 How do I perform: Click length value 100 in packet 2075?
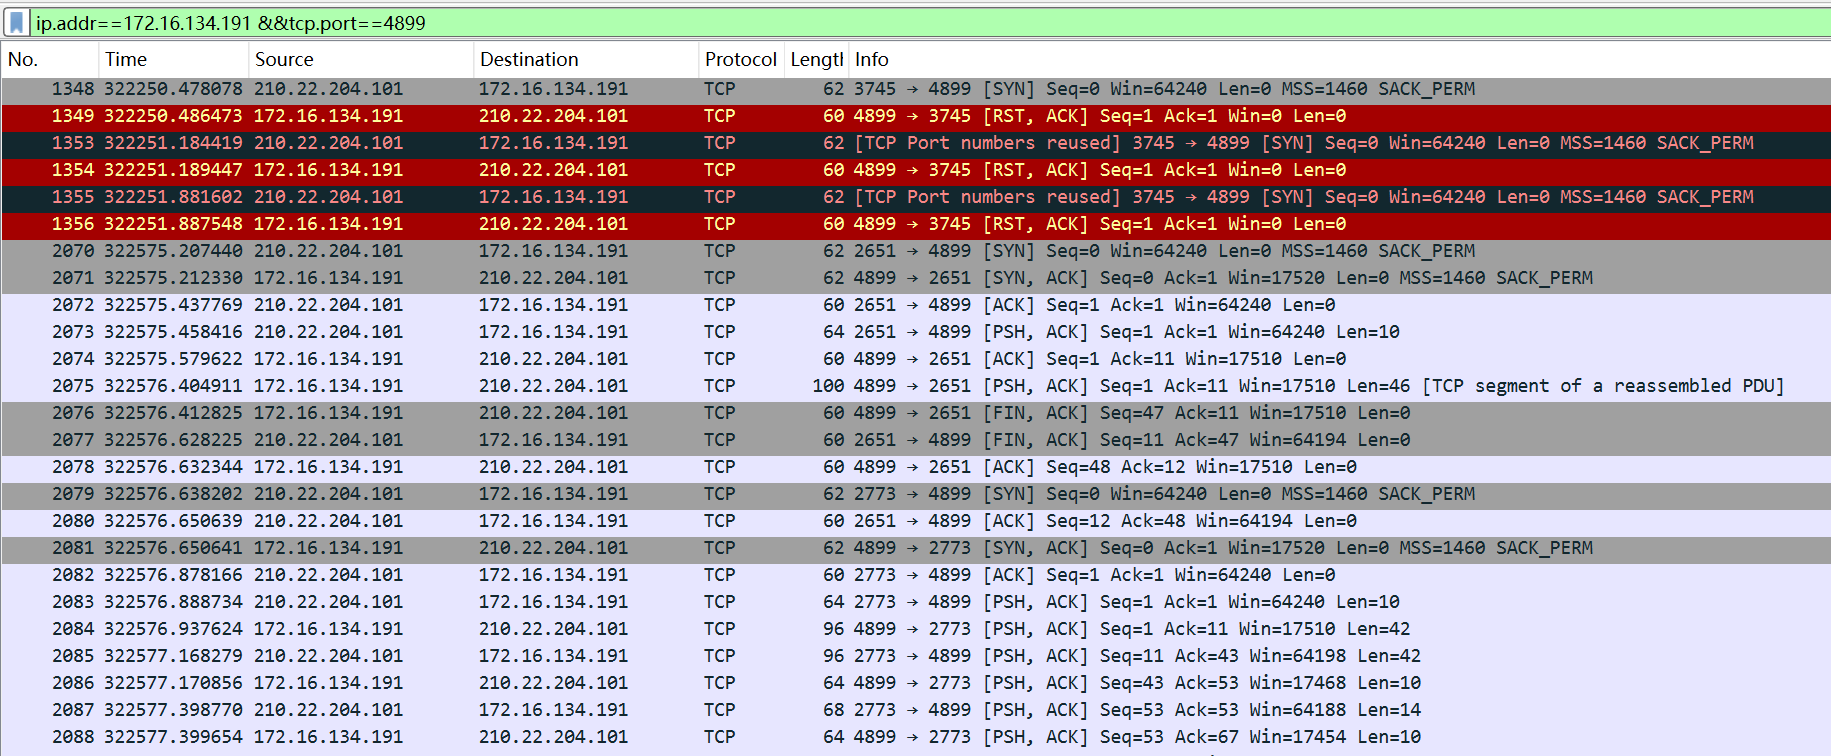[828, 386]
